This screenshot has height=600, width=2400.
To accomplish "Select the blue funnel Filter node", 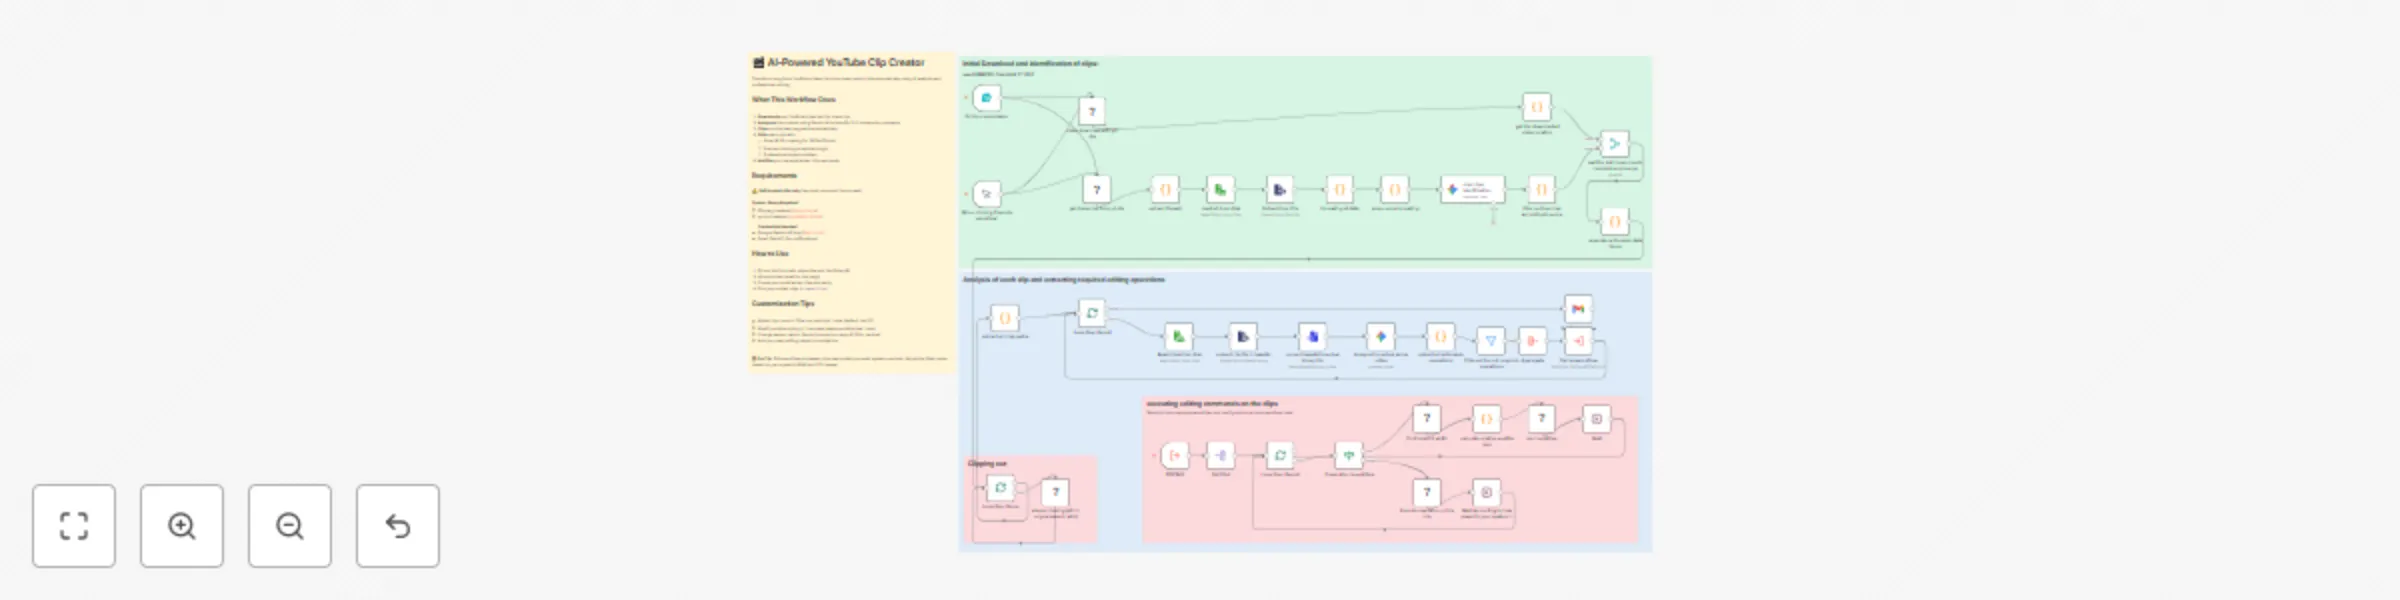I will tap(1490, 341).
